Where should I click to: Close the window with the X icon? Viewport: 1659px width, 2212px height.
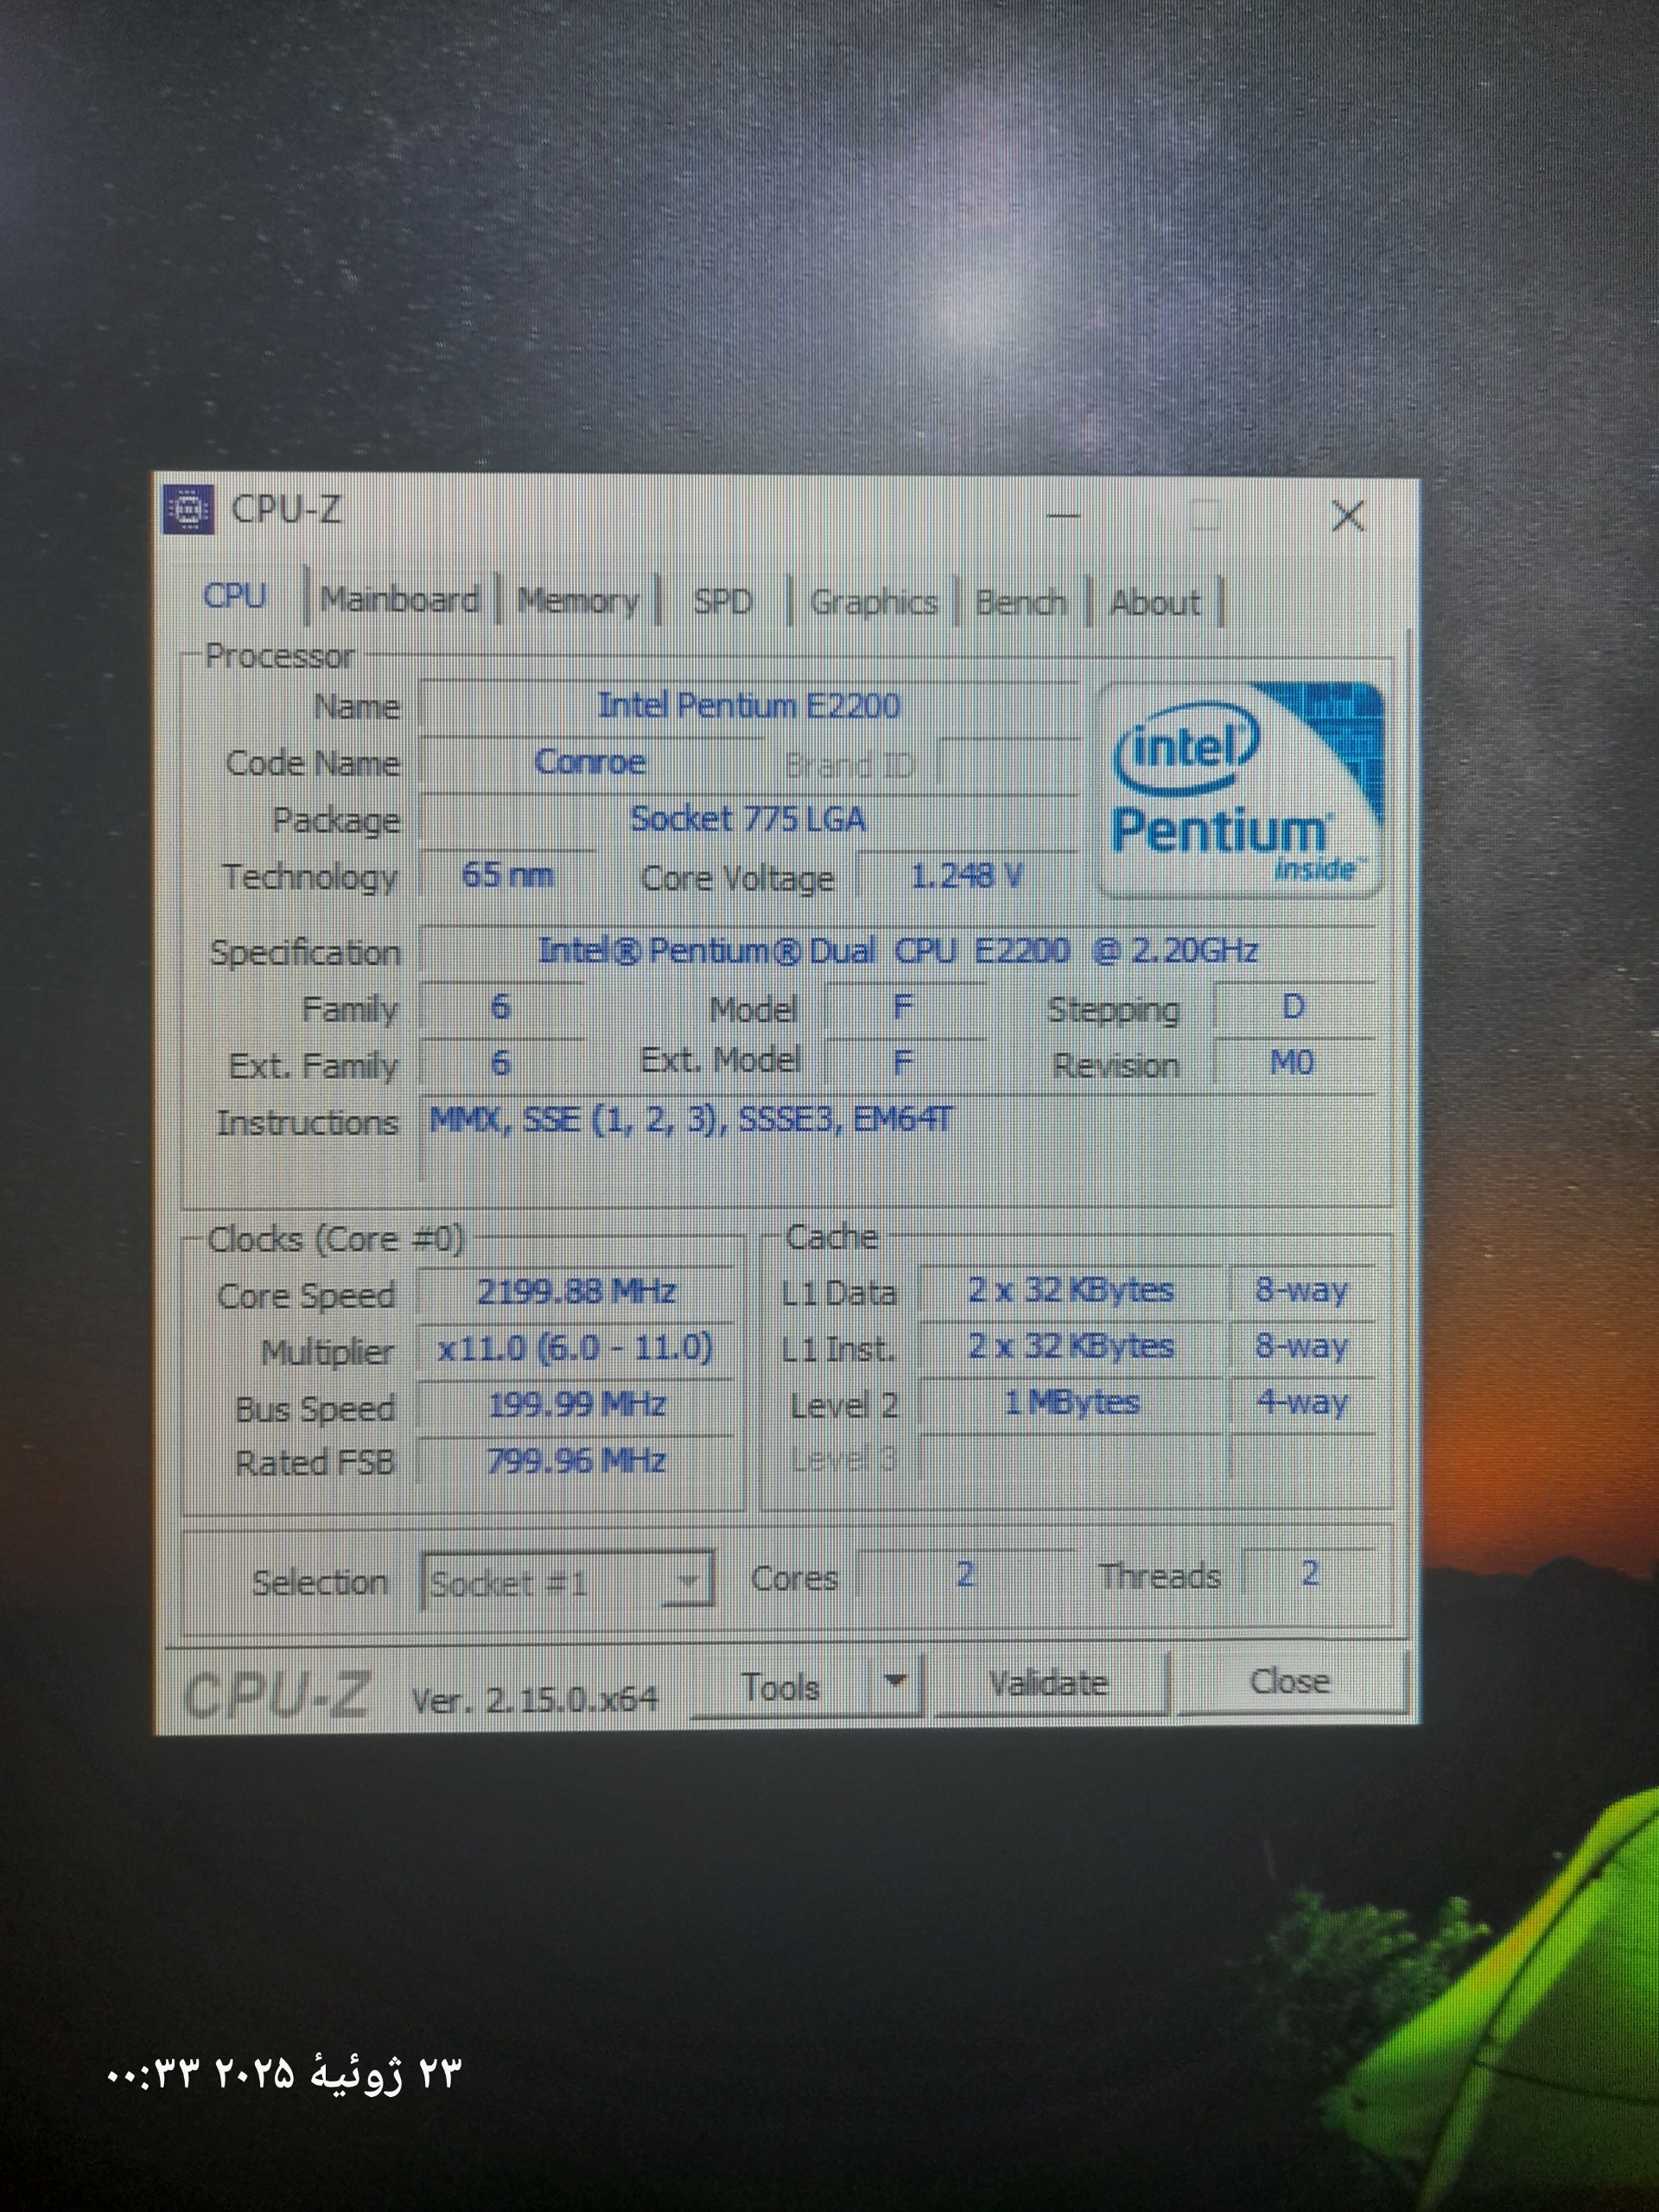coord(1347,517)
